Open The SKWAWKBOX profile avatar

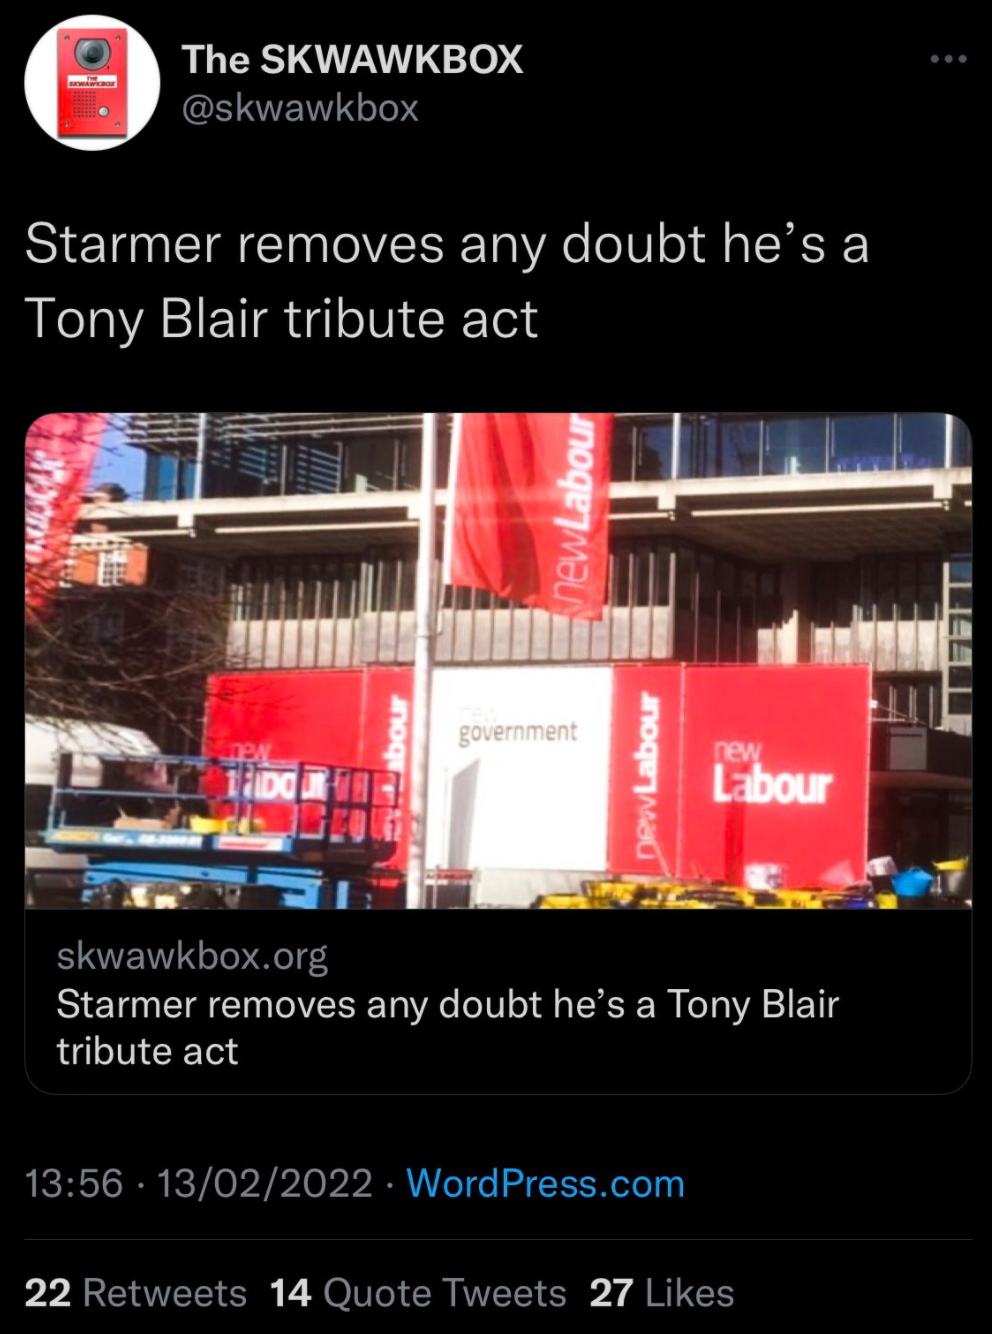(92, 83)
